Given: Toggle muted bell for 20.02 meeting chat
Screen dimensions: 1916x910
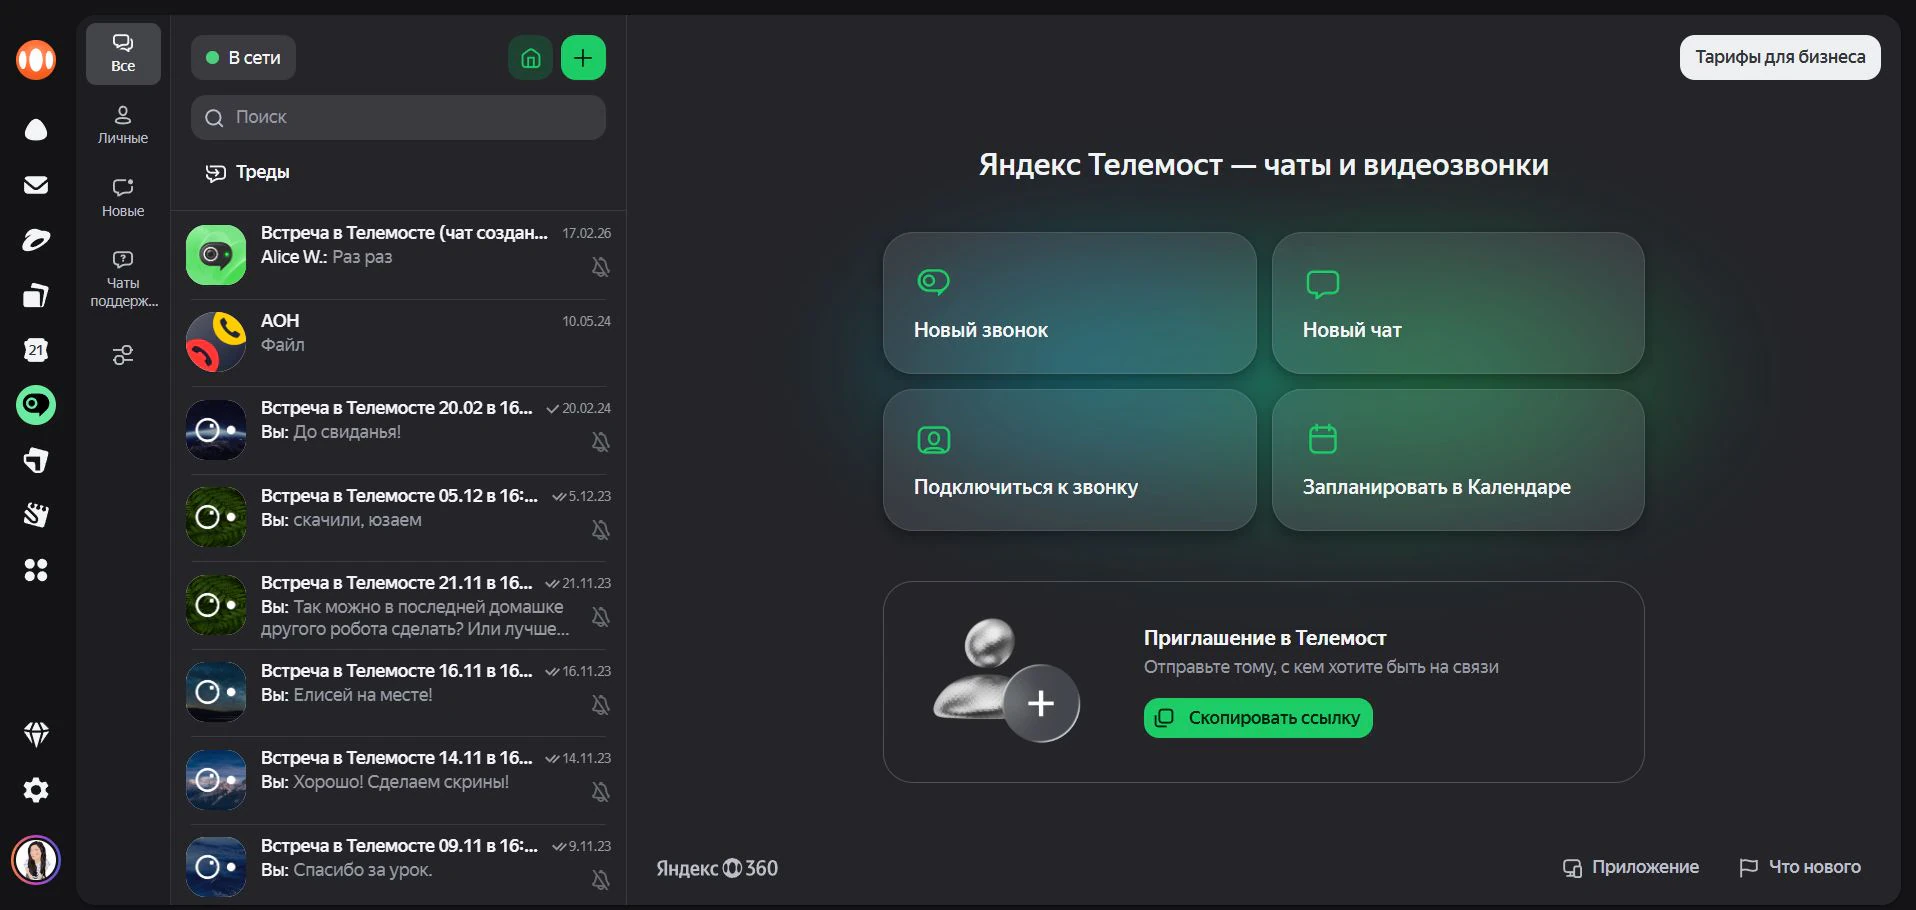Looking at the screenshot, I should click(x=601, y=442).
